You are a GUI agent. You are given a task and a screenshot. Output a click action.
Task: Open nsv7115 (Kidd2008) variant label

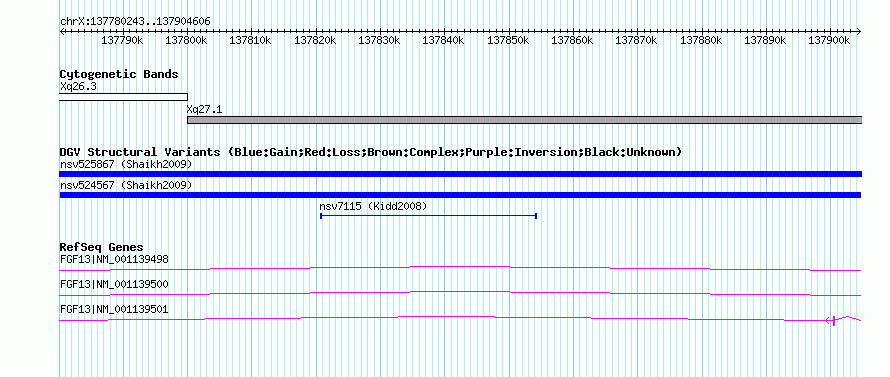373,207
